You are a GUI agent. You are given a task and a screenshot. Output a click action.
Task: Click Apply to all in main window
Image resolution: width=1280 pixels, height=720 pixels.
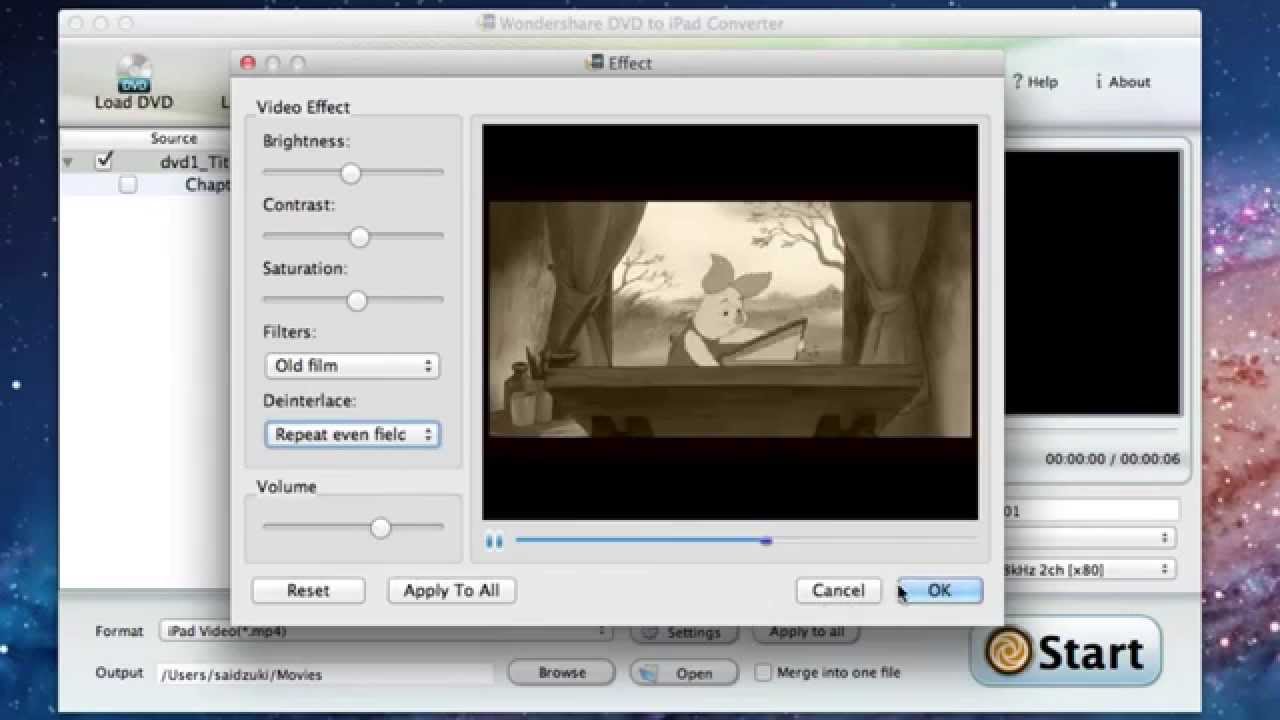(806, 632)
